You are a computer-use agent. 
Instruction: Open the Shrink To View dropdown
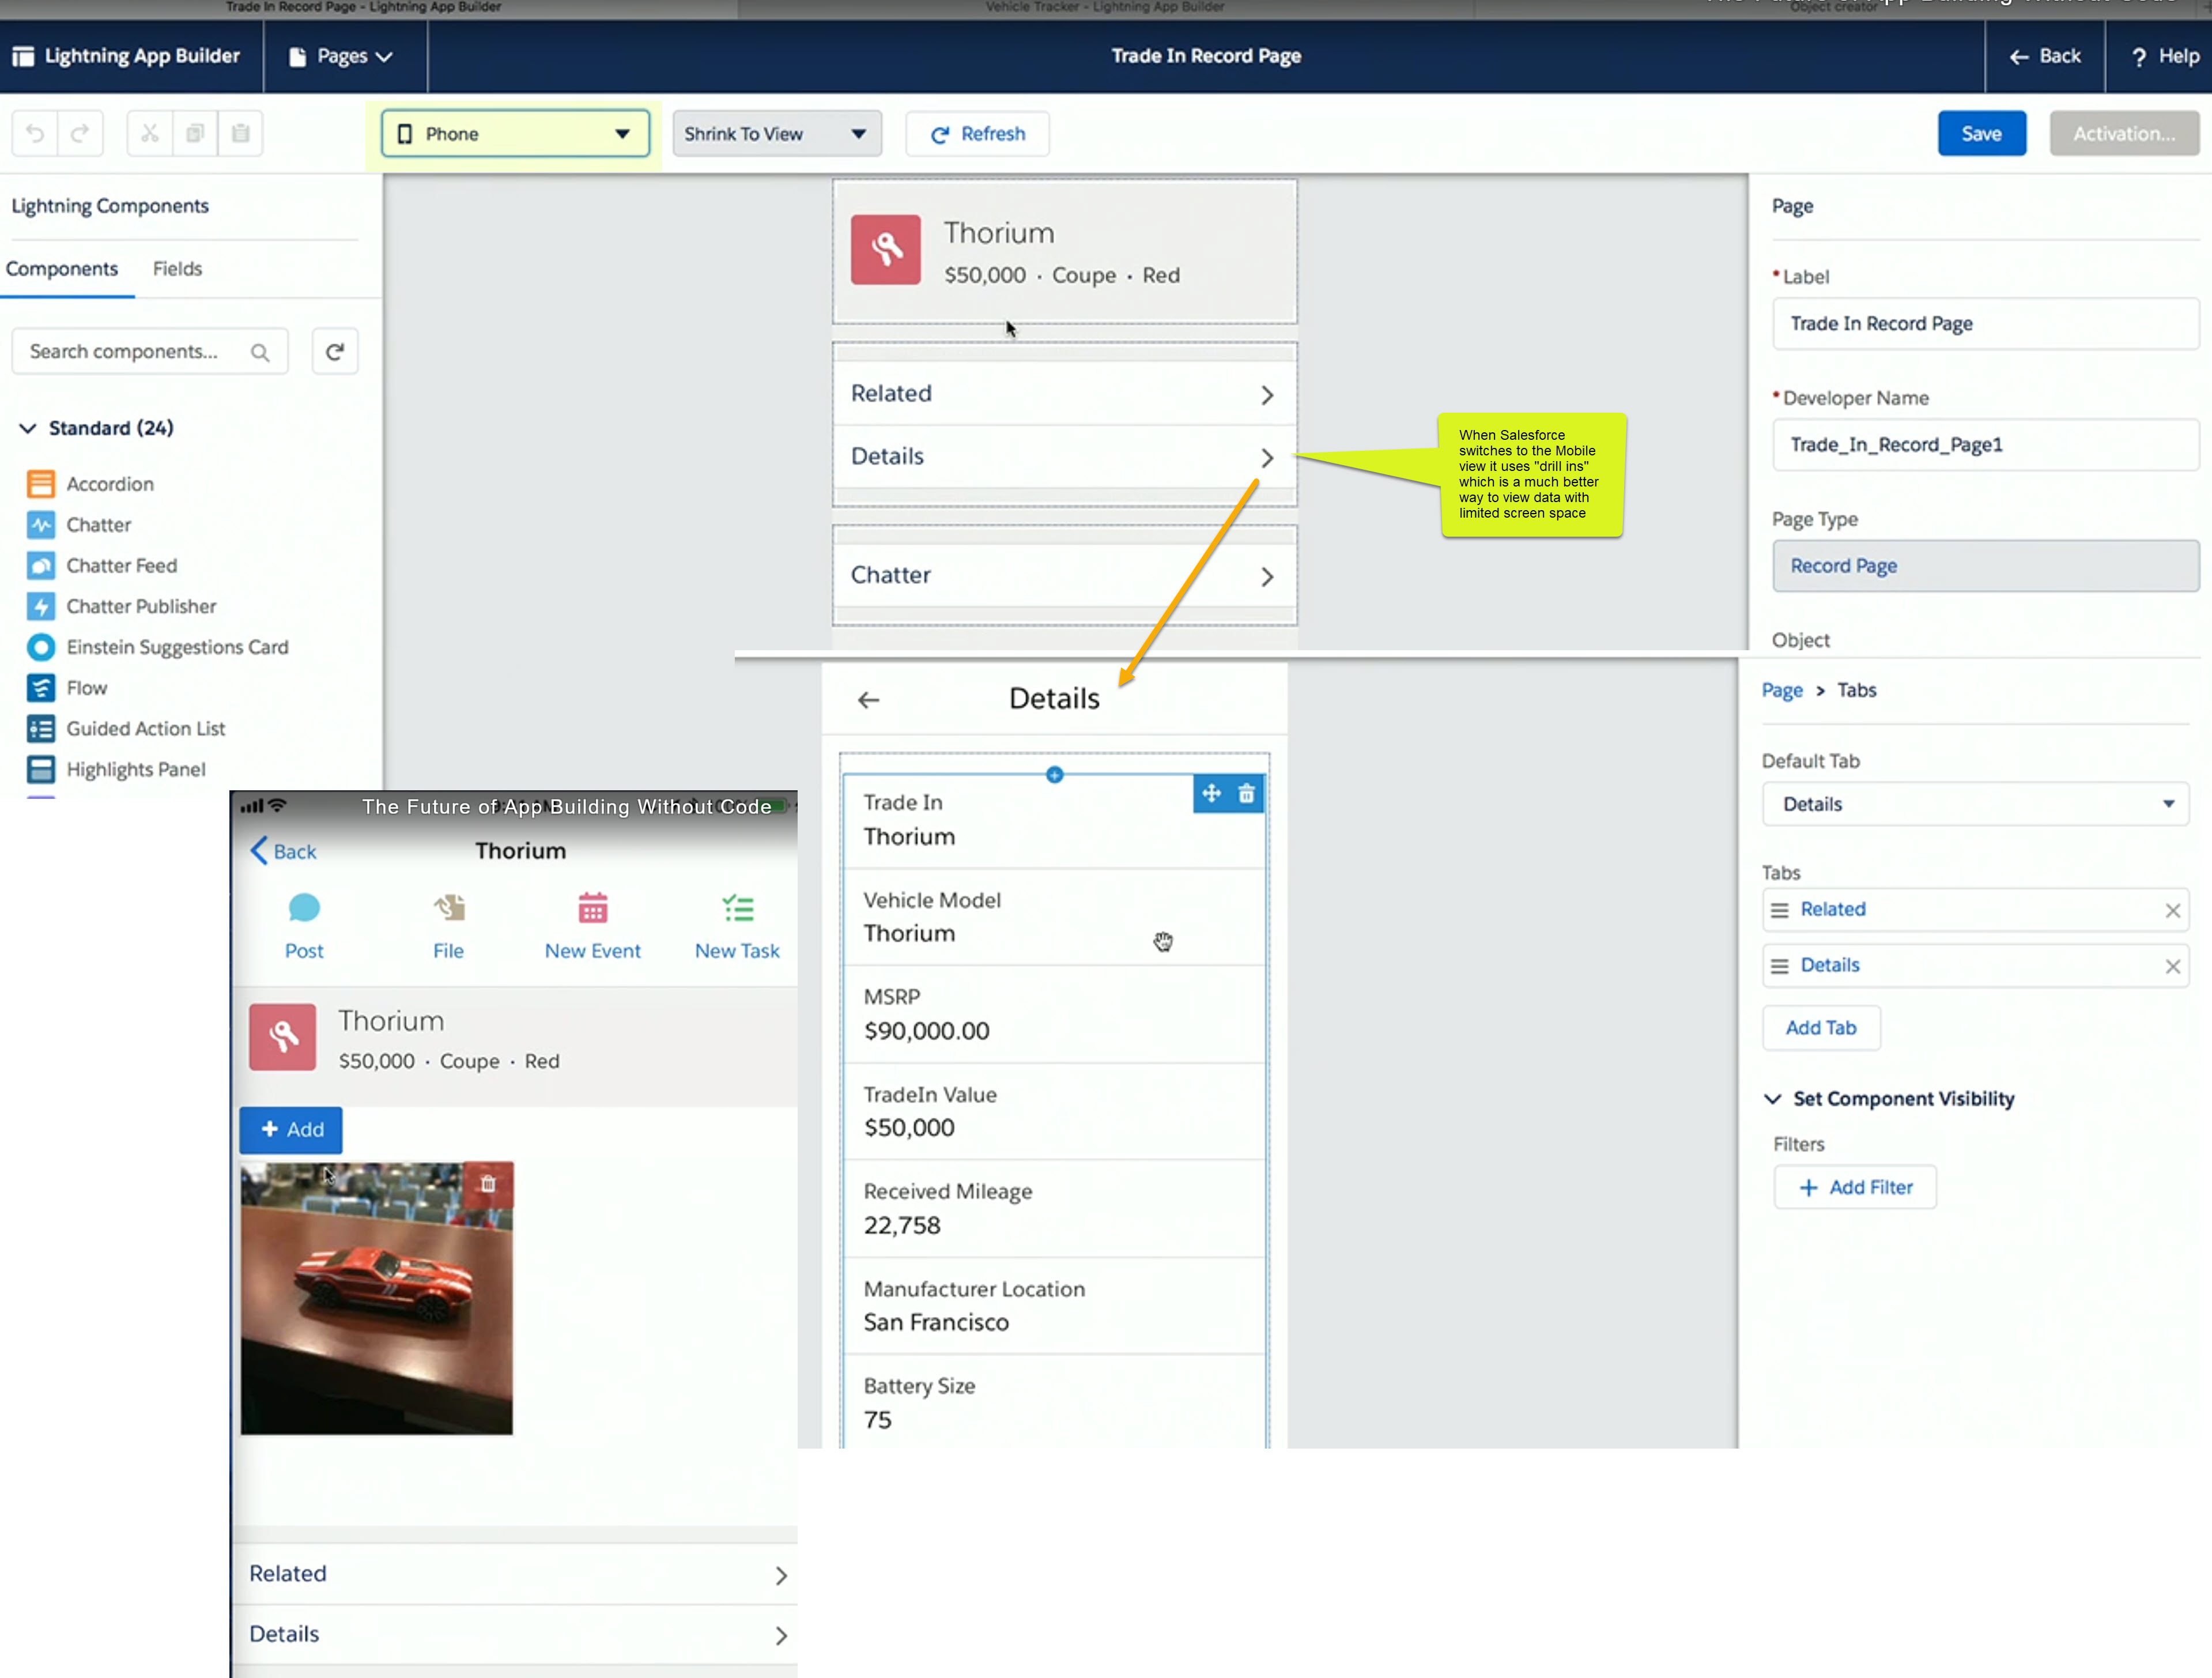[x=776, y=134]
